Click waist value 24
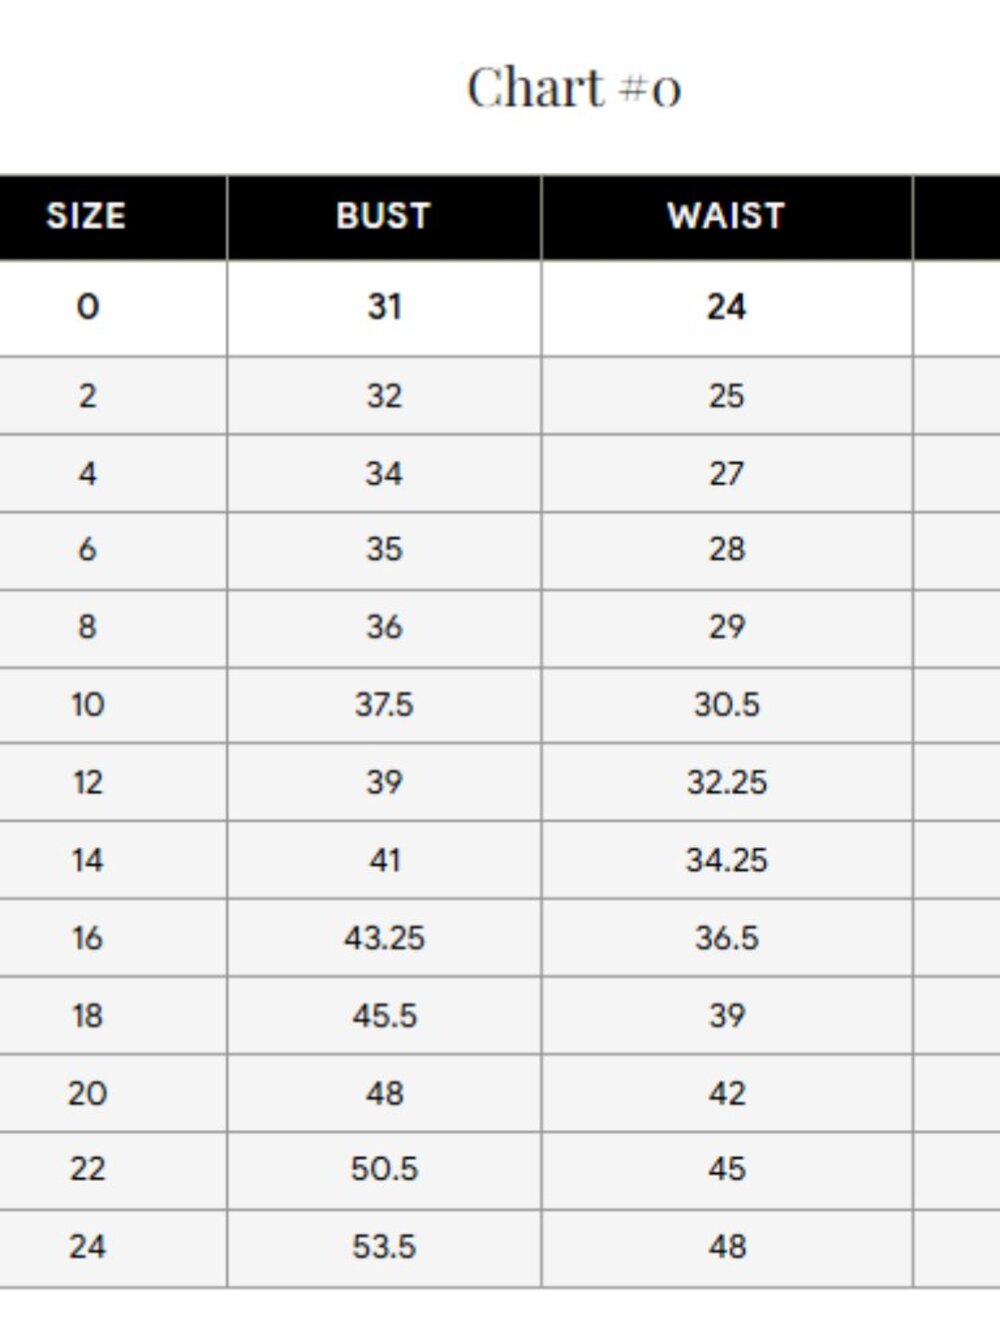Image resolution: width=1000 pixels, height=1333 pixels. point(726,306)
